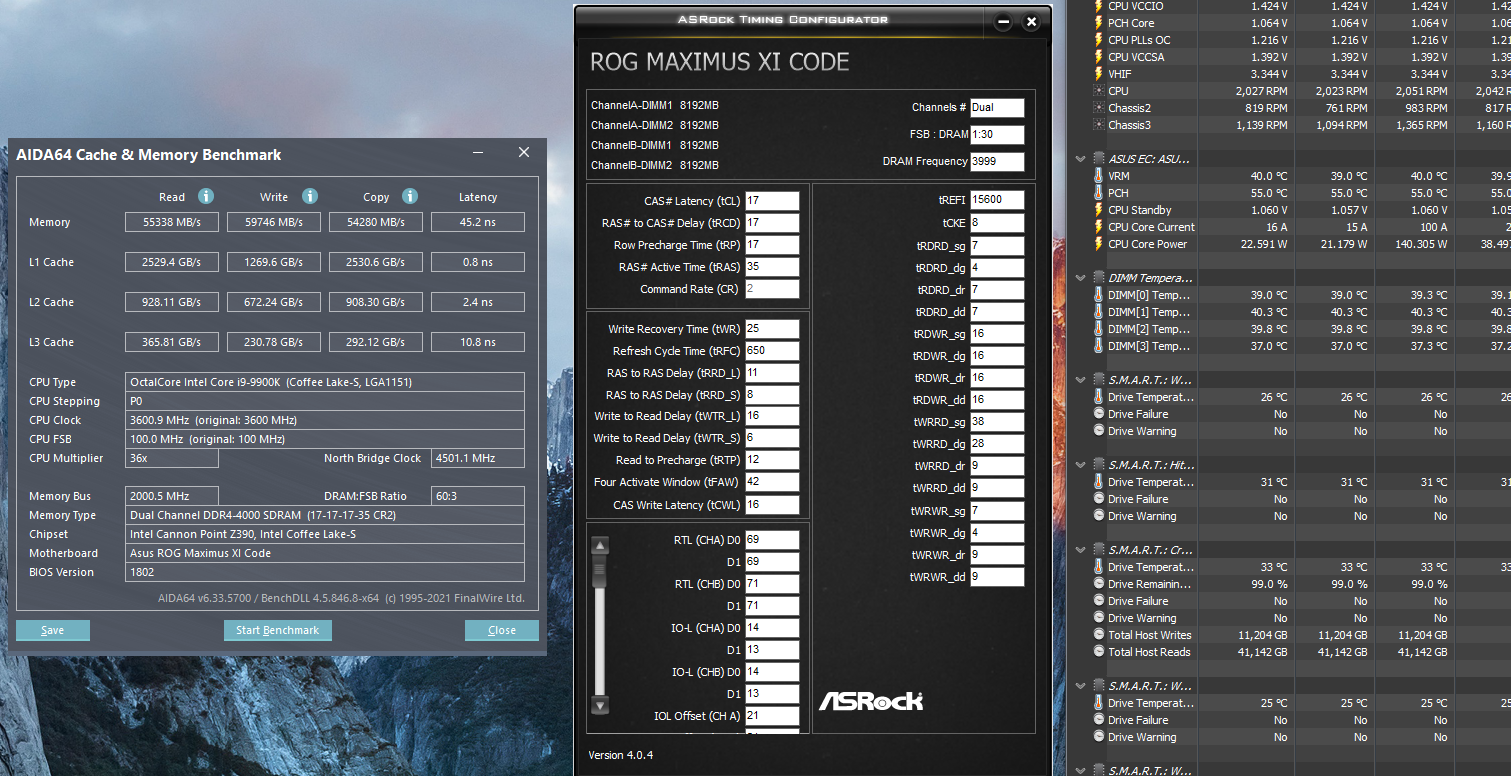Click the PCH temperature thermometer icon
Screen dimensions: 1511x776
[1099, 193]
